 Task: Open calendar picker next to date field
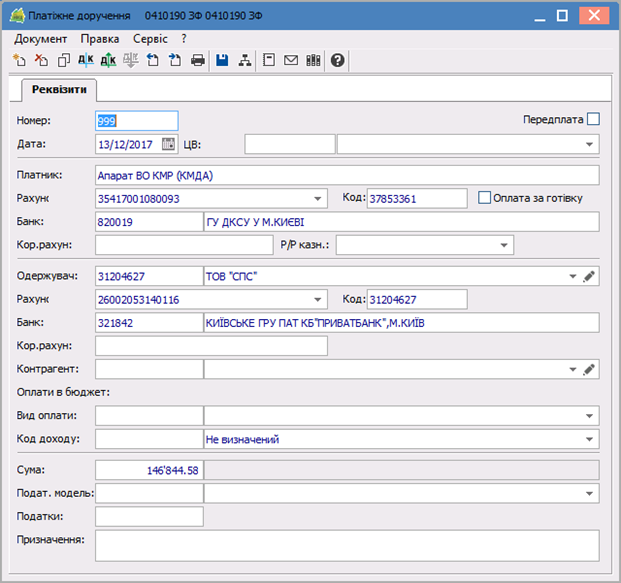tap(168, 144)
